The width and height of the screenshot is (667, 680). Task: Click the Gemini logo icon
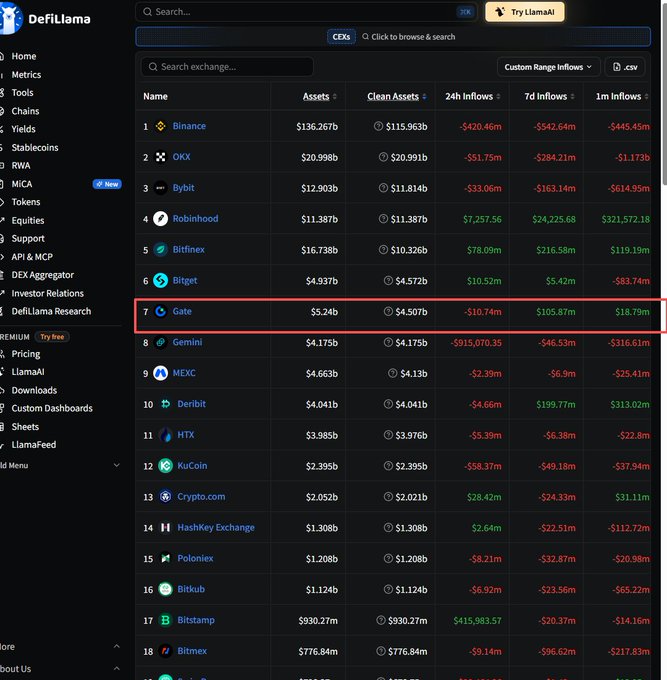point(160,342)
